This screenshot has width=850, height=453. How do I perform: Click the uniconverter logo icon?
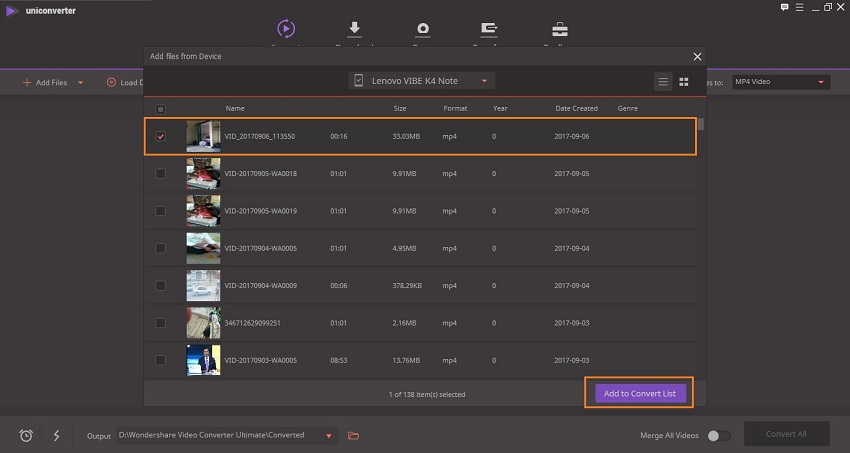click(x=11, y=11)
